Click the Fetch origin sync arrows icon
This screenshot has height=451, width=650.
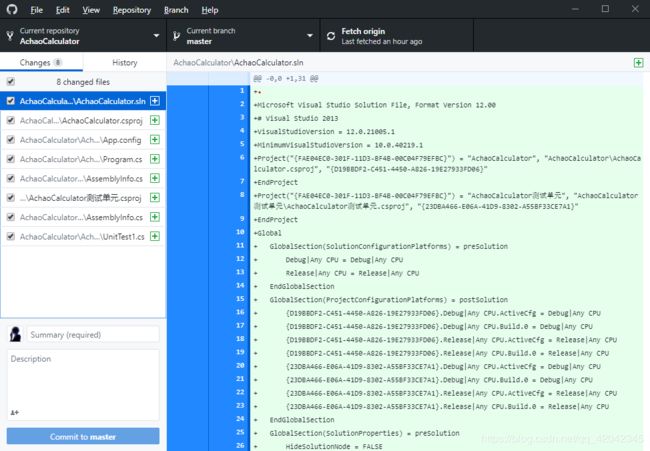331,36
